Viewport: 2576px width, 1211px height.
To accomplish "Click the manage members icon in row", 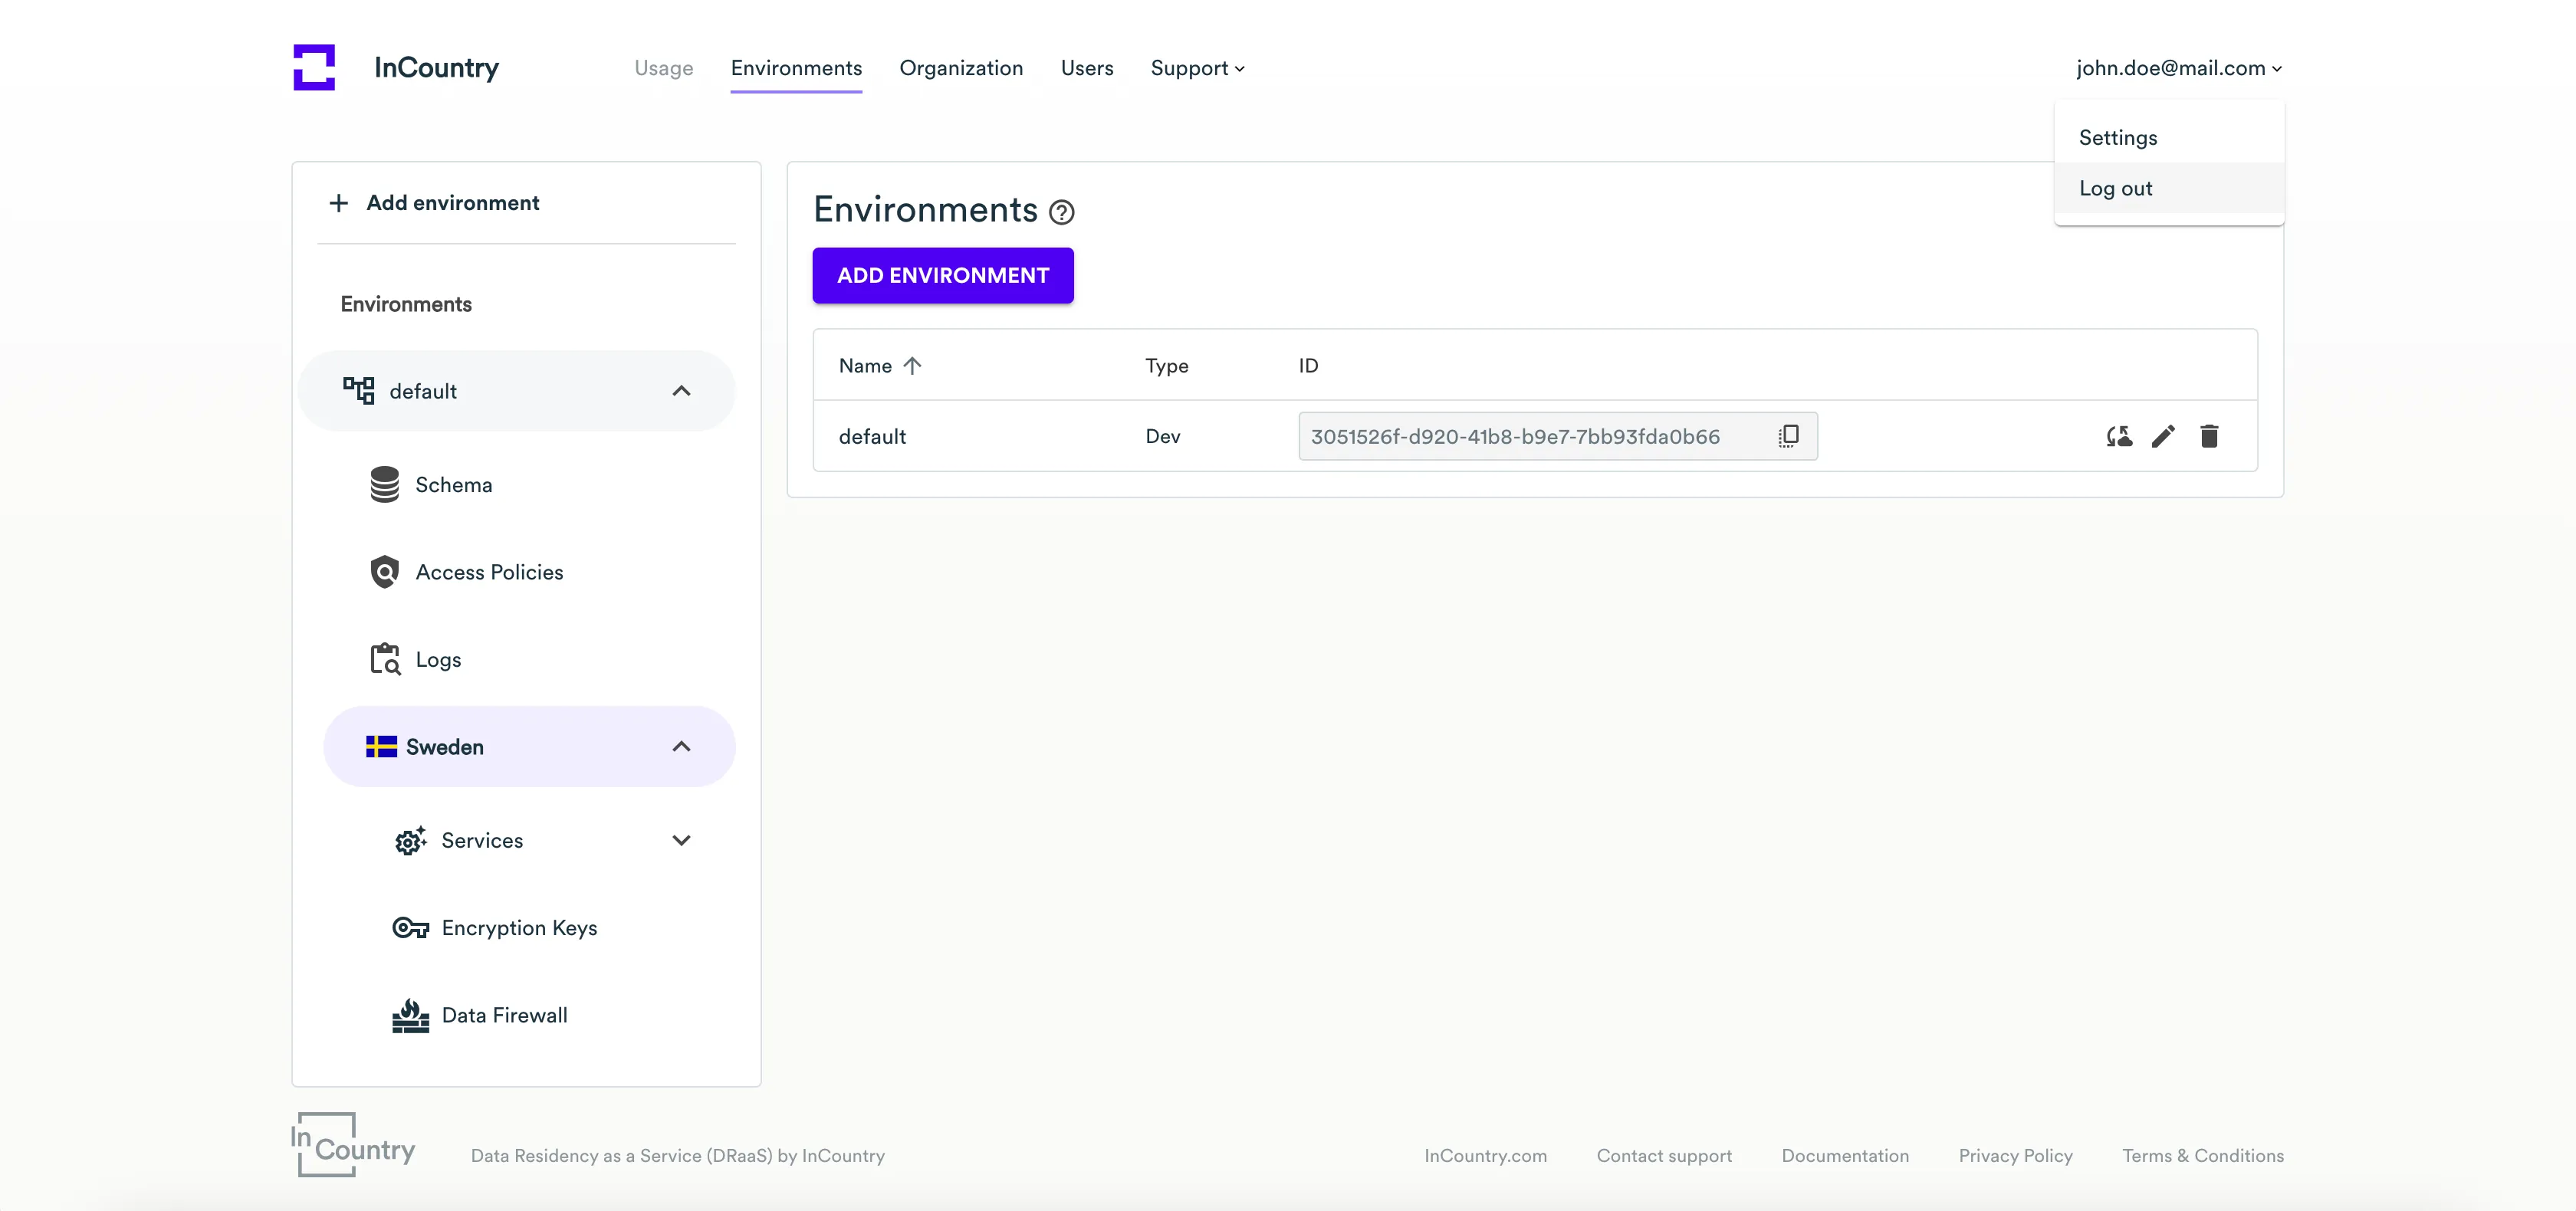I will [x=2118, y=436].
